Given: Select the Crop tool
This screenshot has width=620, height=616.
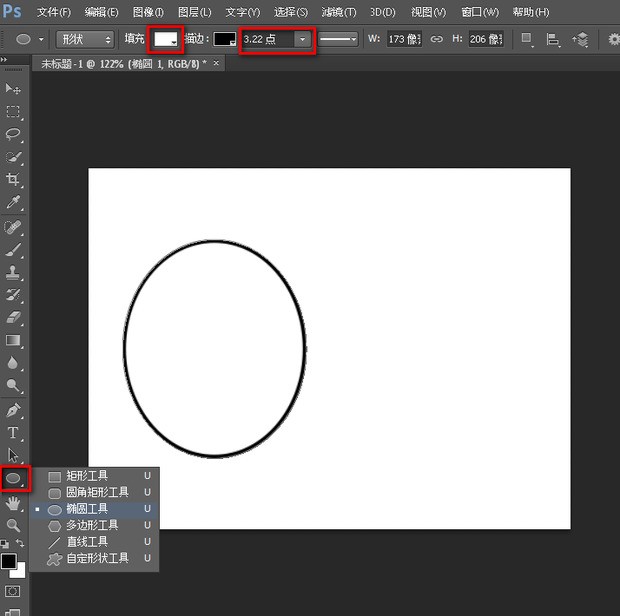Looking at the screenshot, I should coord(14,180).
